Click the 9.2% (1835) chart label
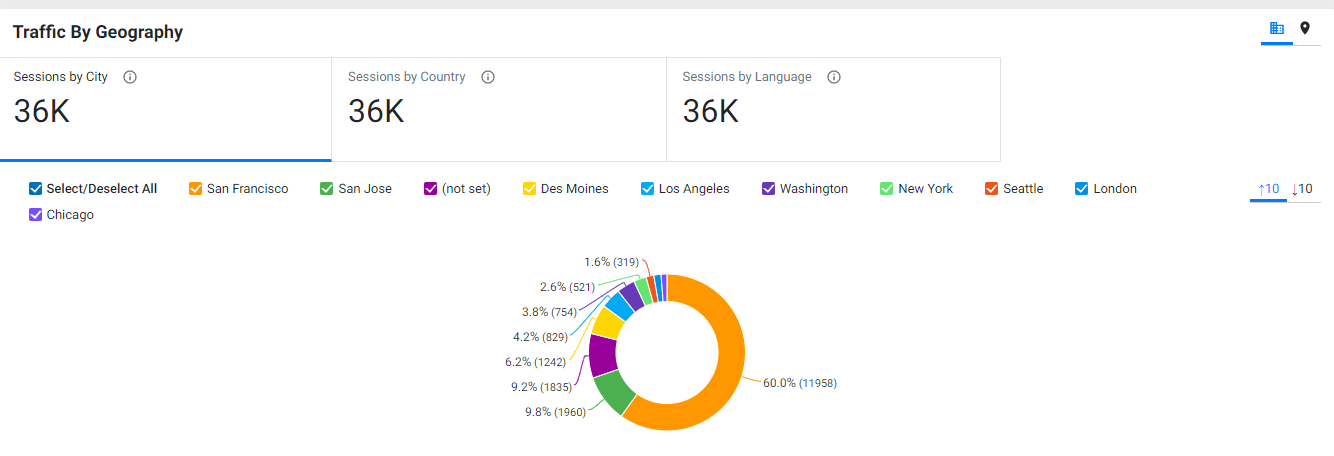The height and width of the screenshot is (456, 1334). tap(541, 387)
